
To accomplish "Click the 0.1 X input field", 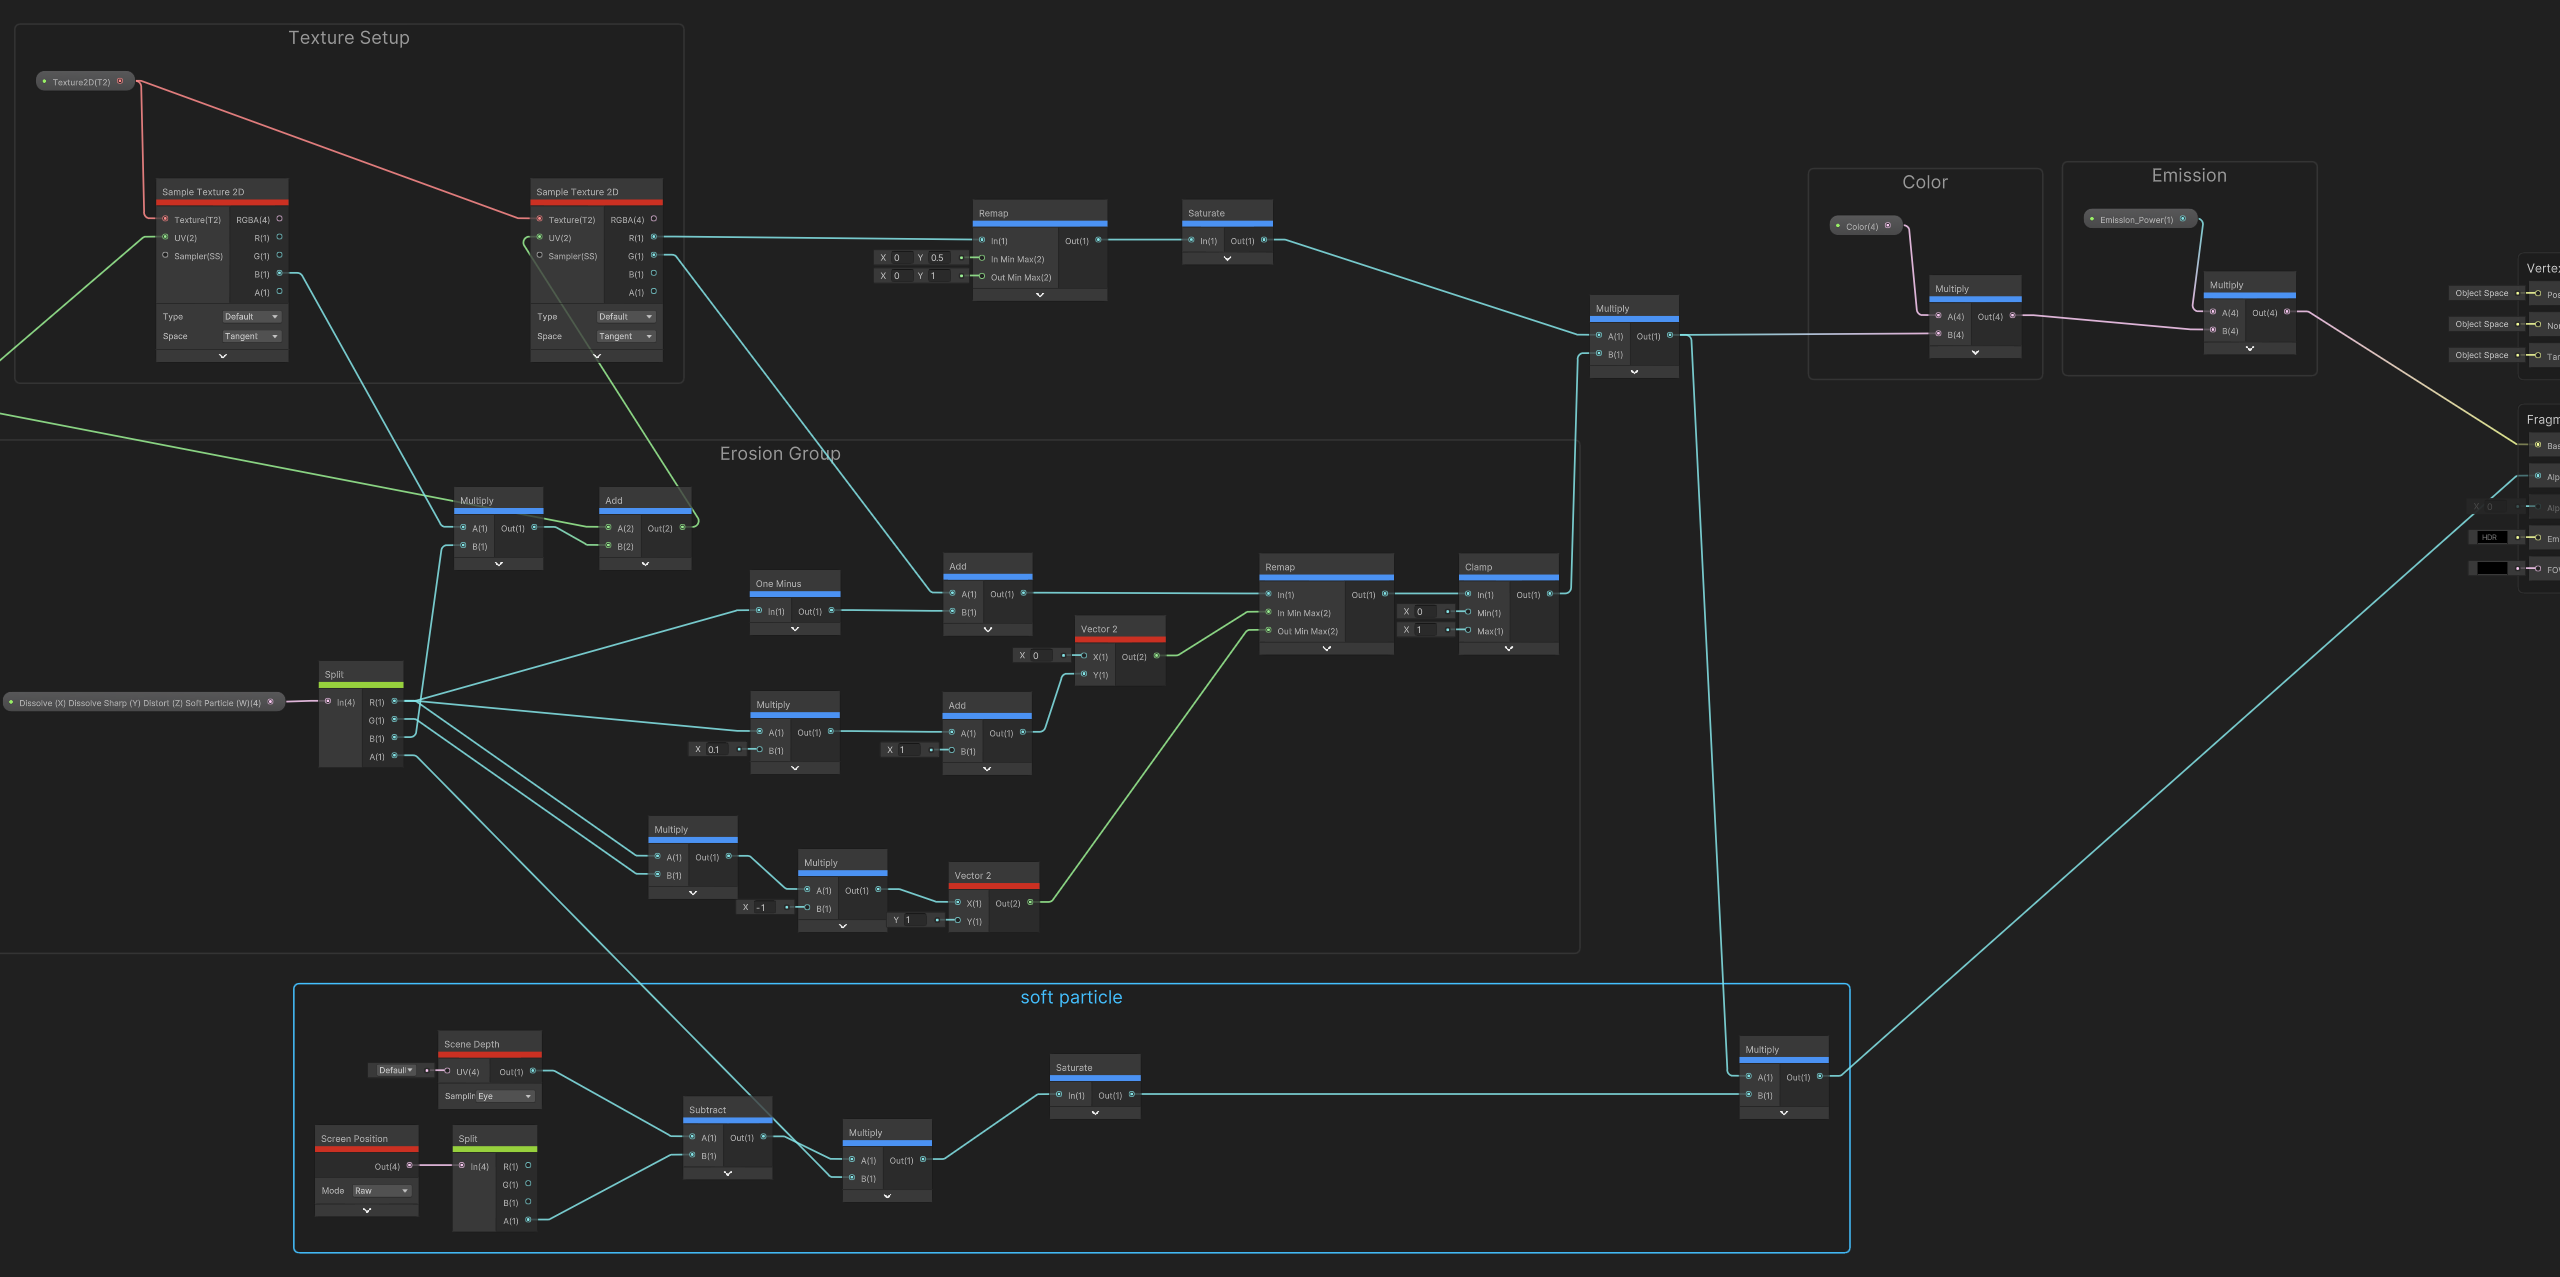I will coord(718,749).
